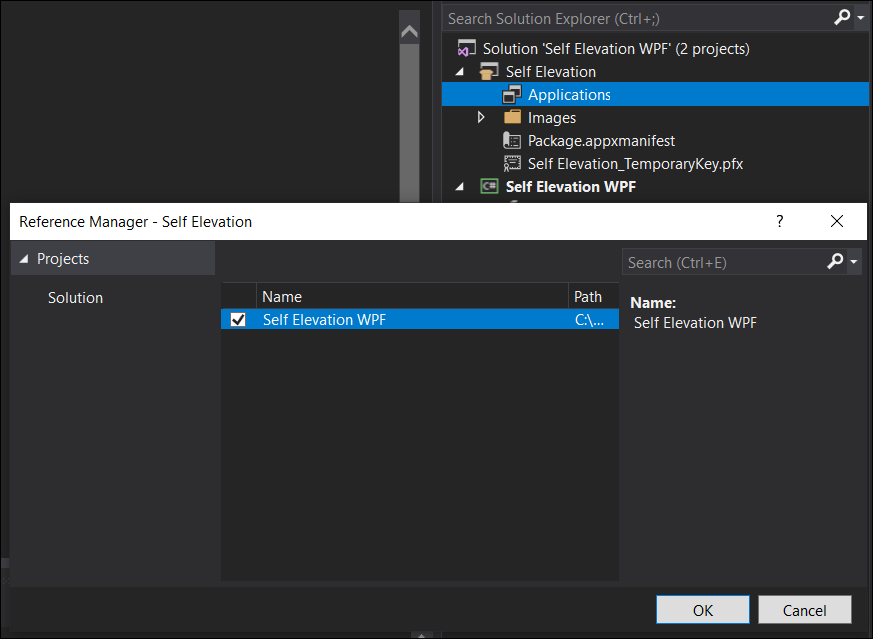Select the Self Elevation project label
The image size is (873, 639).
551,72
